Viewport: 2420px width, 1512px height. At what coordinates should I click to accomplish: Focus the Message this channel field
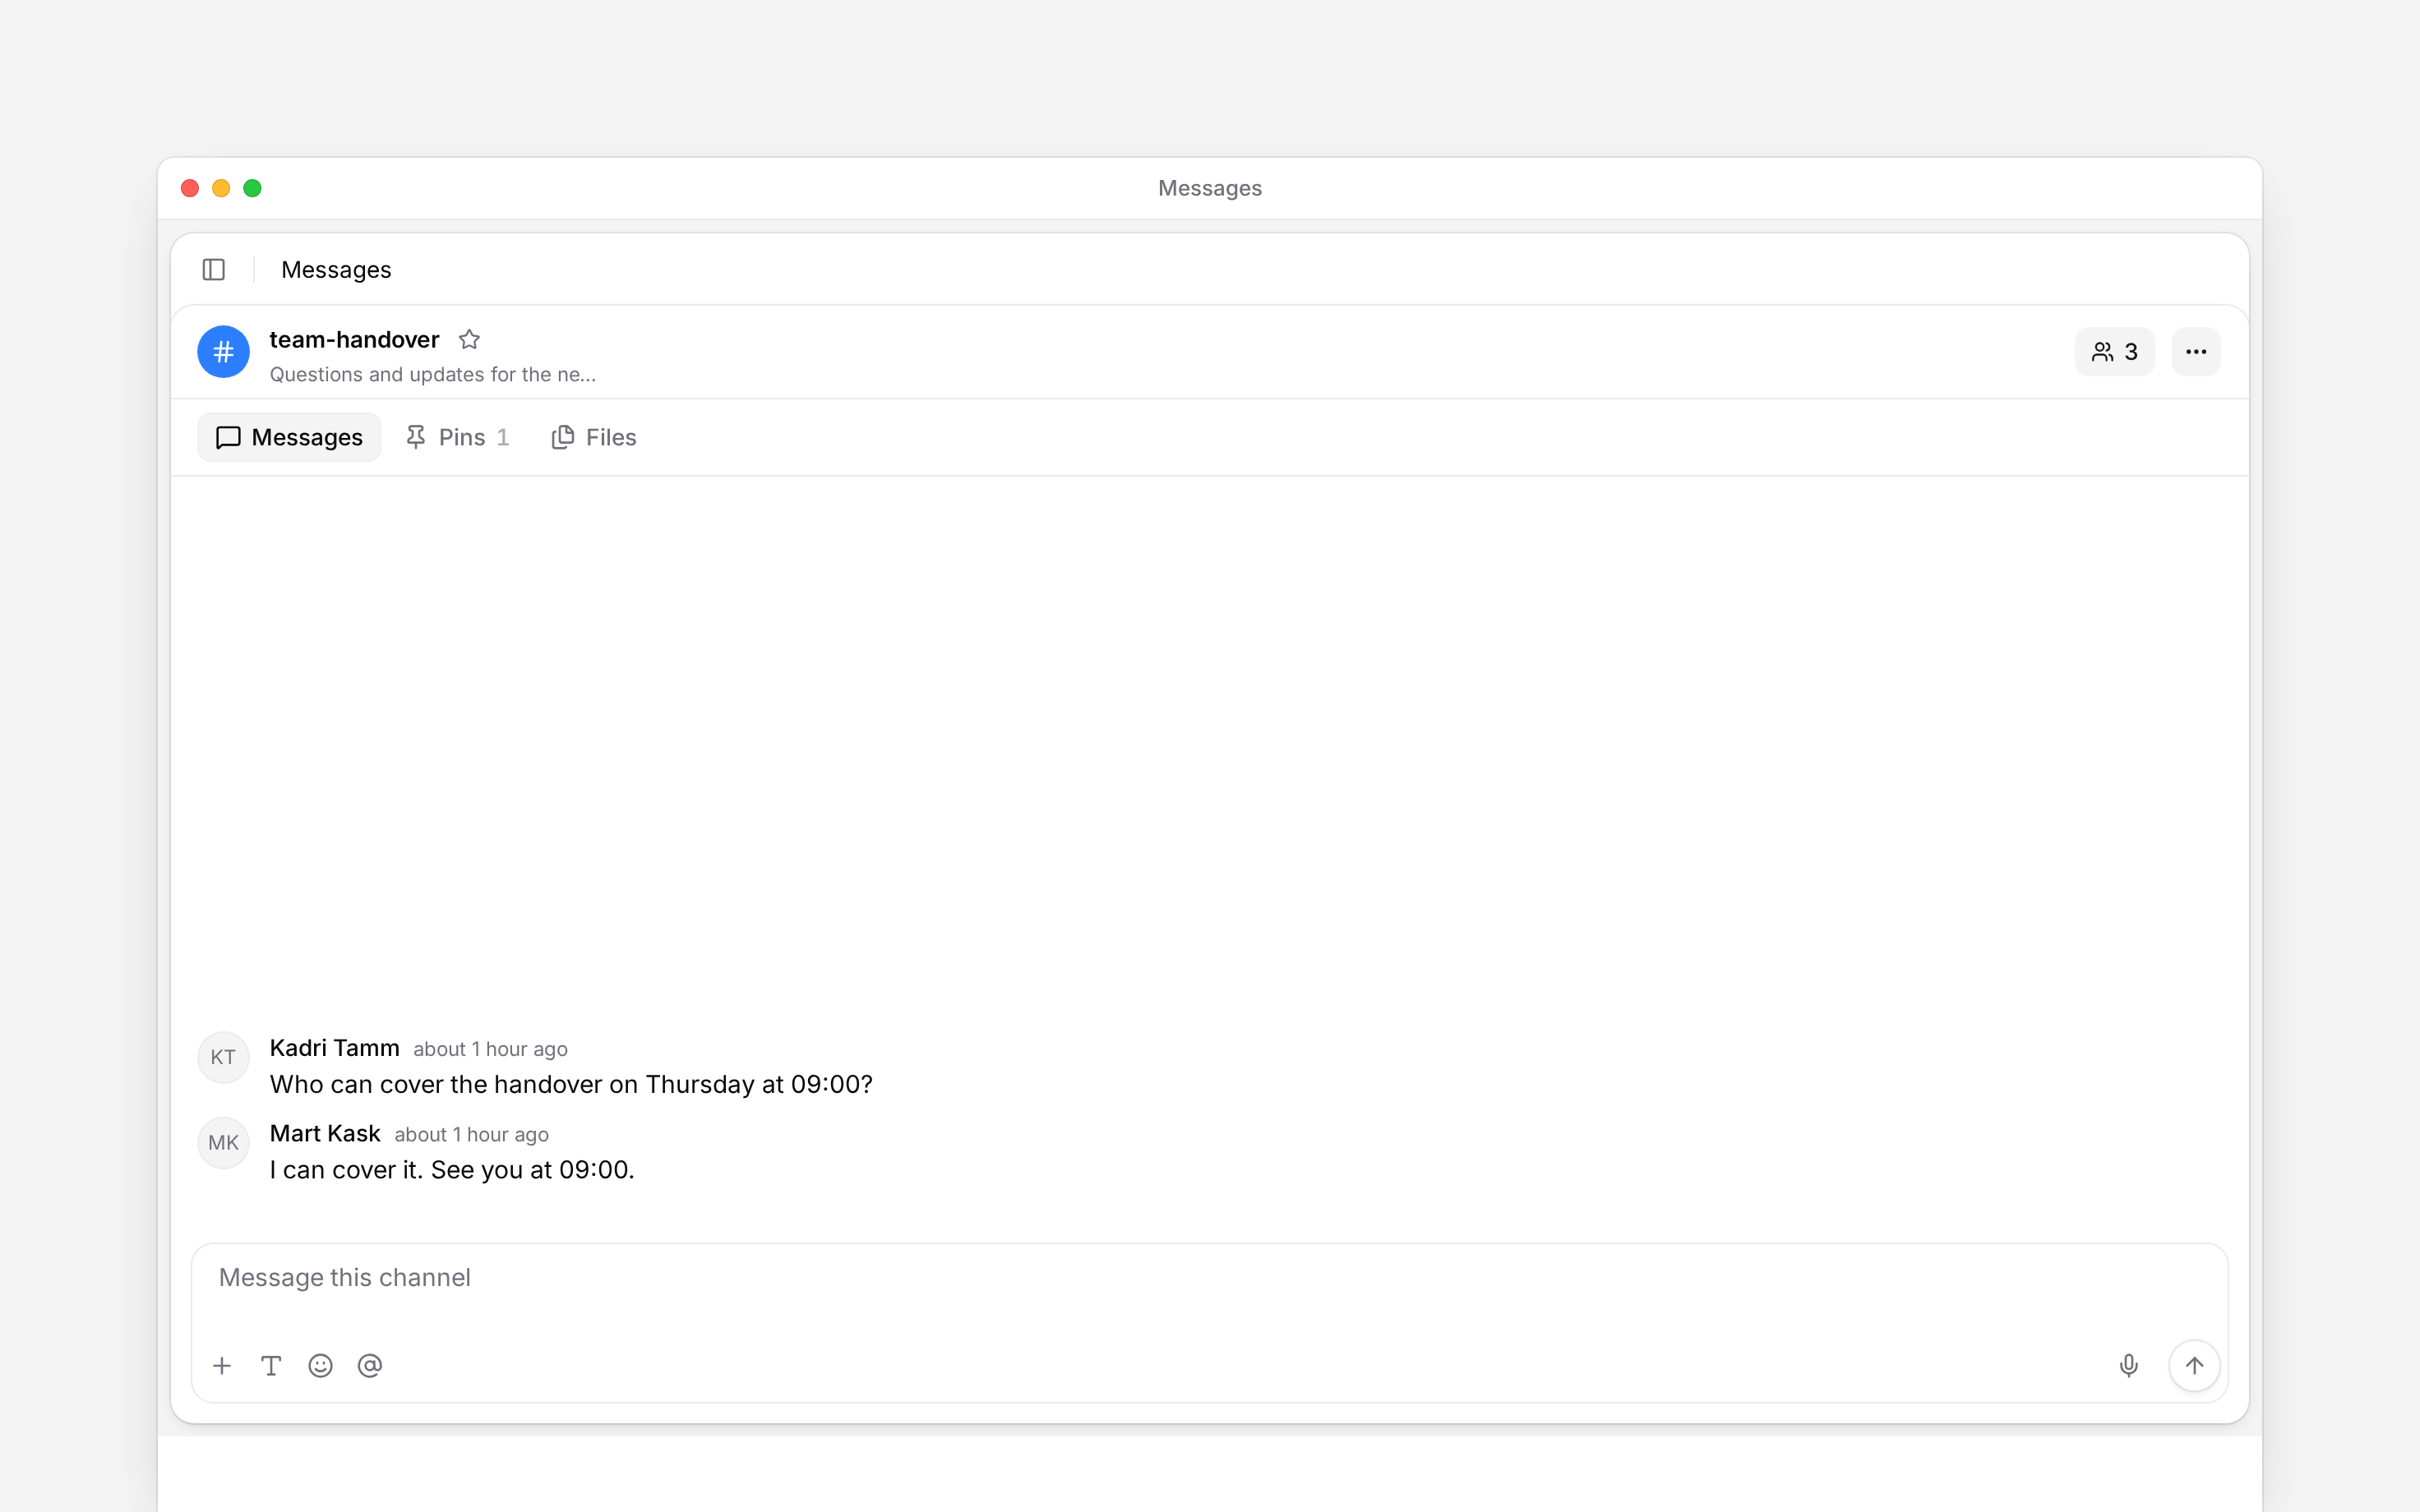pos(1209,1278)
